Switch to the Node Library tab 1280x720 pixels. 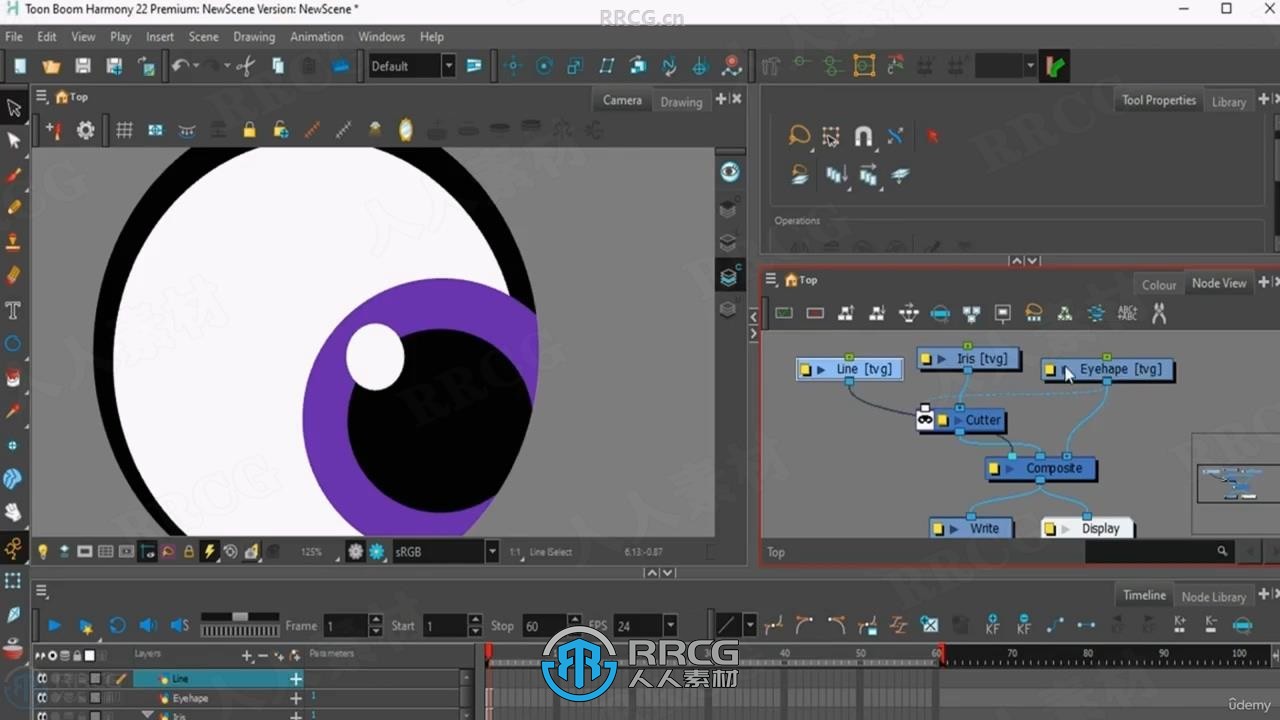[1213, 596]
